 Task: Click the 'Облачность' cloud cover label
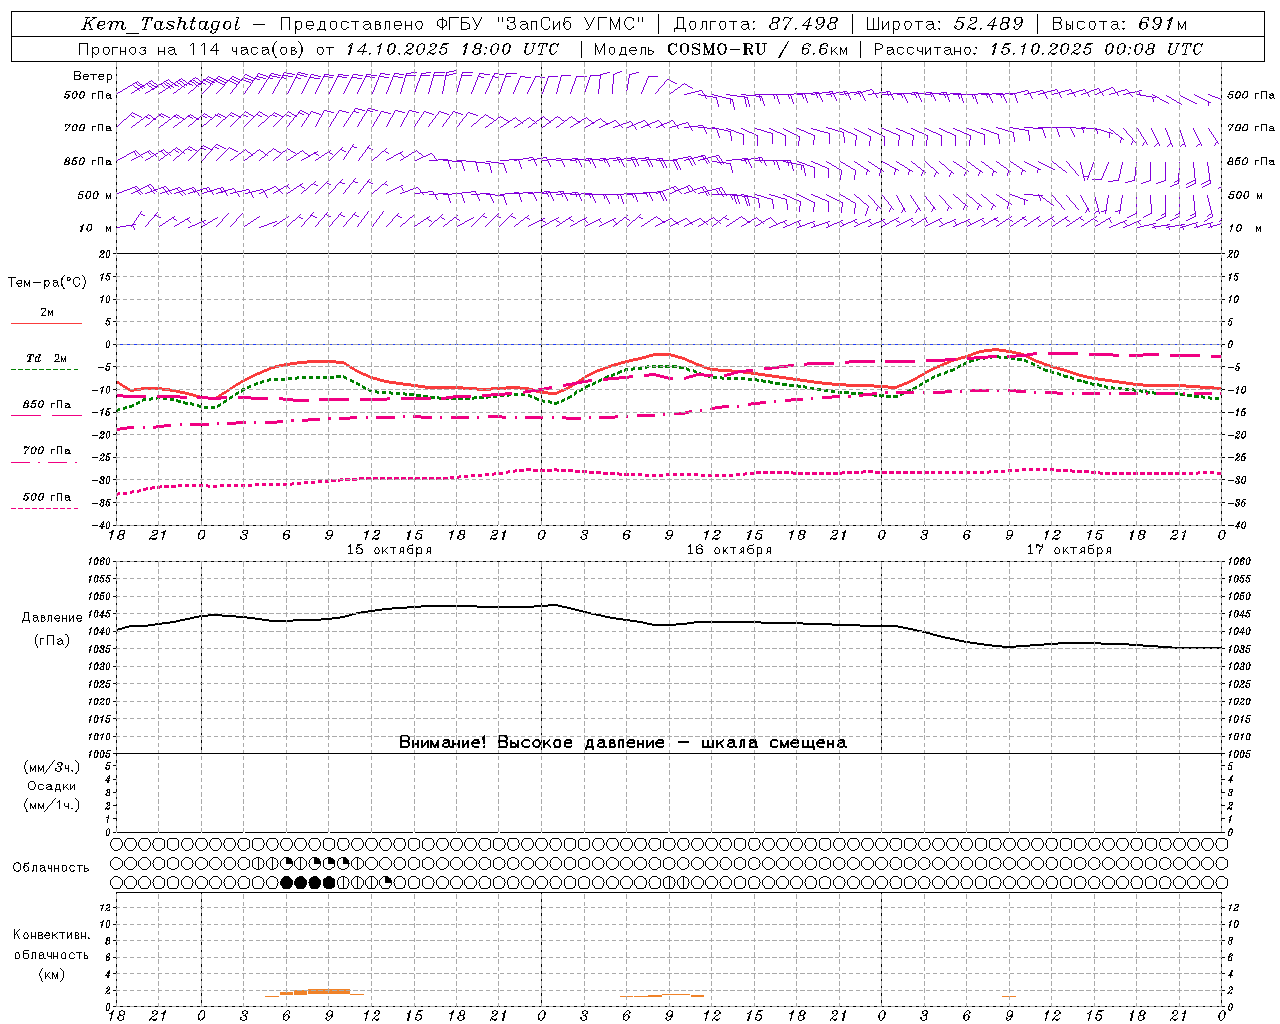click(x=51, y=867)
